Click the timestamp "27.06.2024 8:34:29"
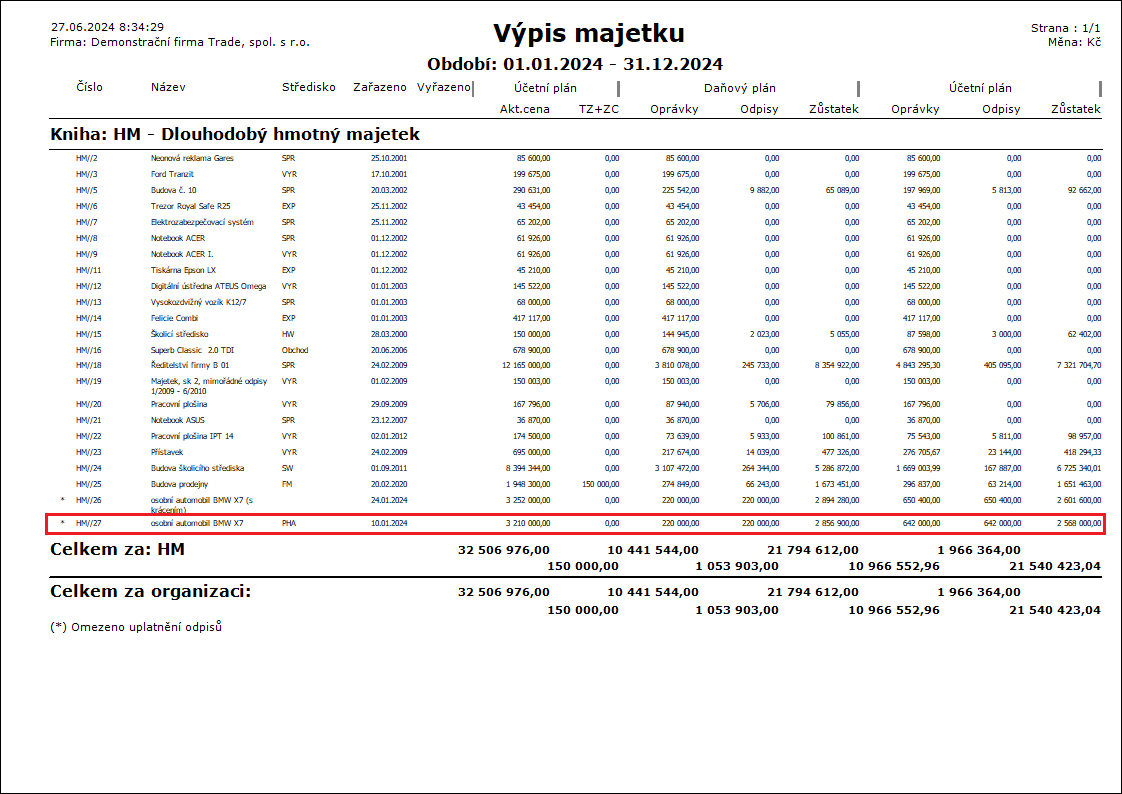1122x794 pixels. (107, 27)
